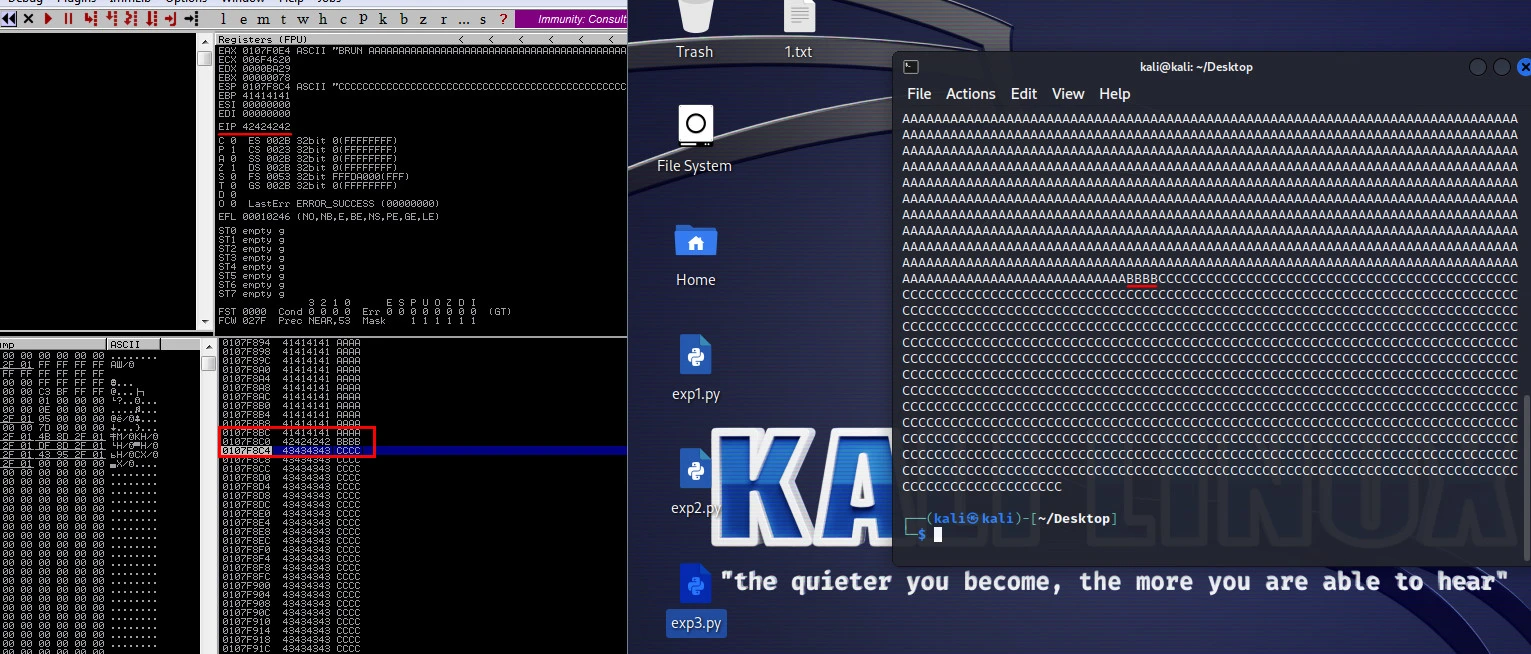Viewport: 1531px width, 654px height.
Task: Open the log window with 'l' button
Action: (223, 19)
